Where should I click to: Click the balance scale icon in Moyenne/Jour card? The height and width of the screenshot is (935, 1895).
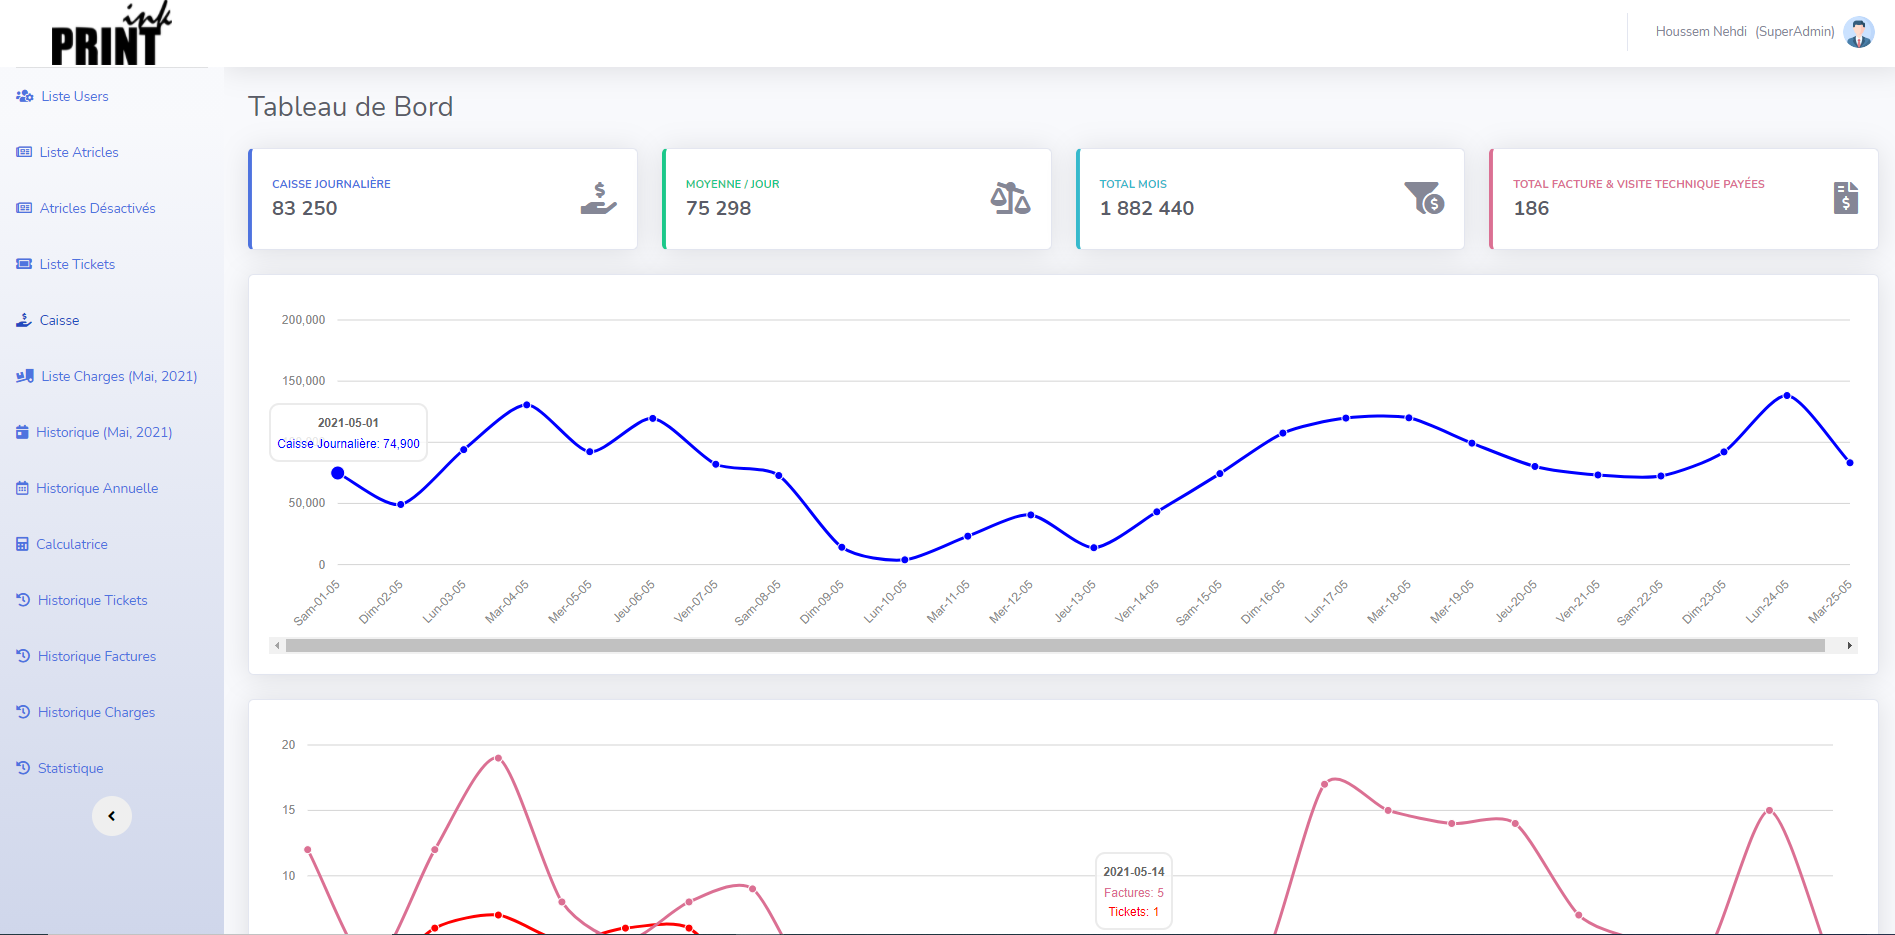[x=1010, y=198]
